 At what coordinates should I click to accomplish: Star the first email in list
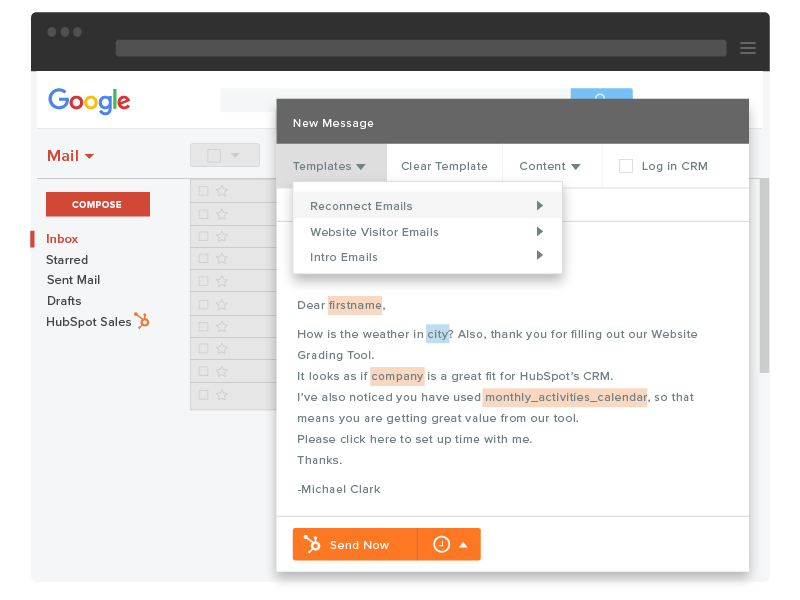[222, 191]
